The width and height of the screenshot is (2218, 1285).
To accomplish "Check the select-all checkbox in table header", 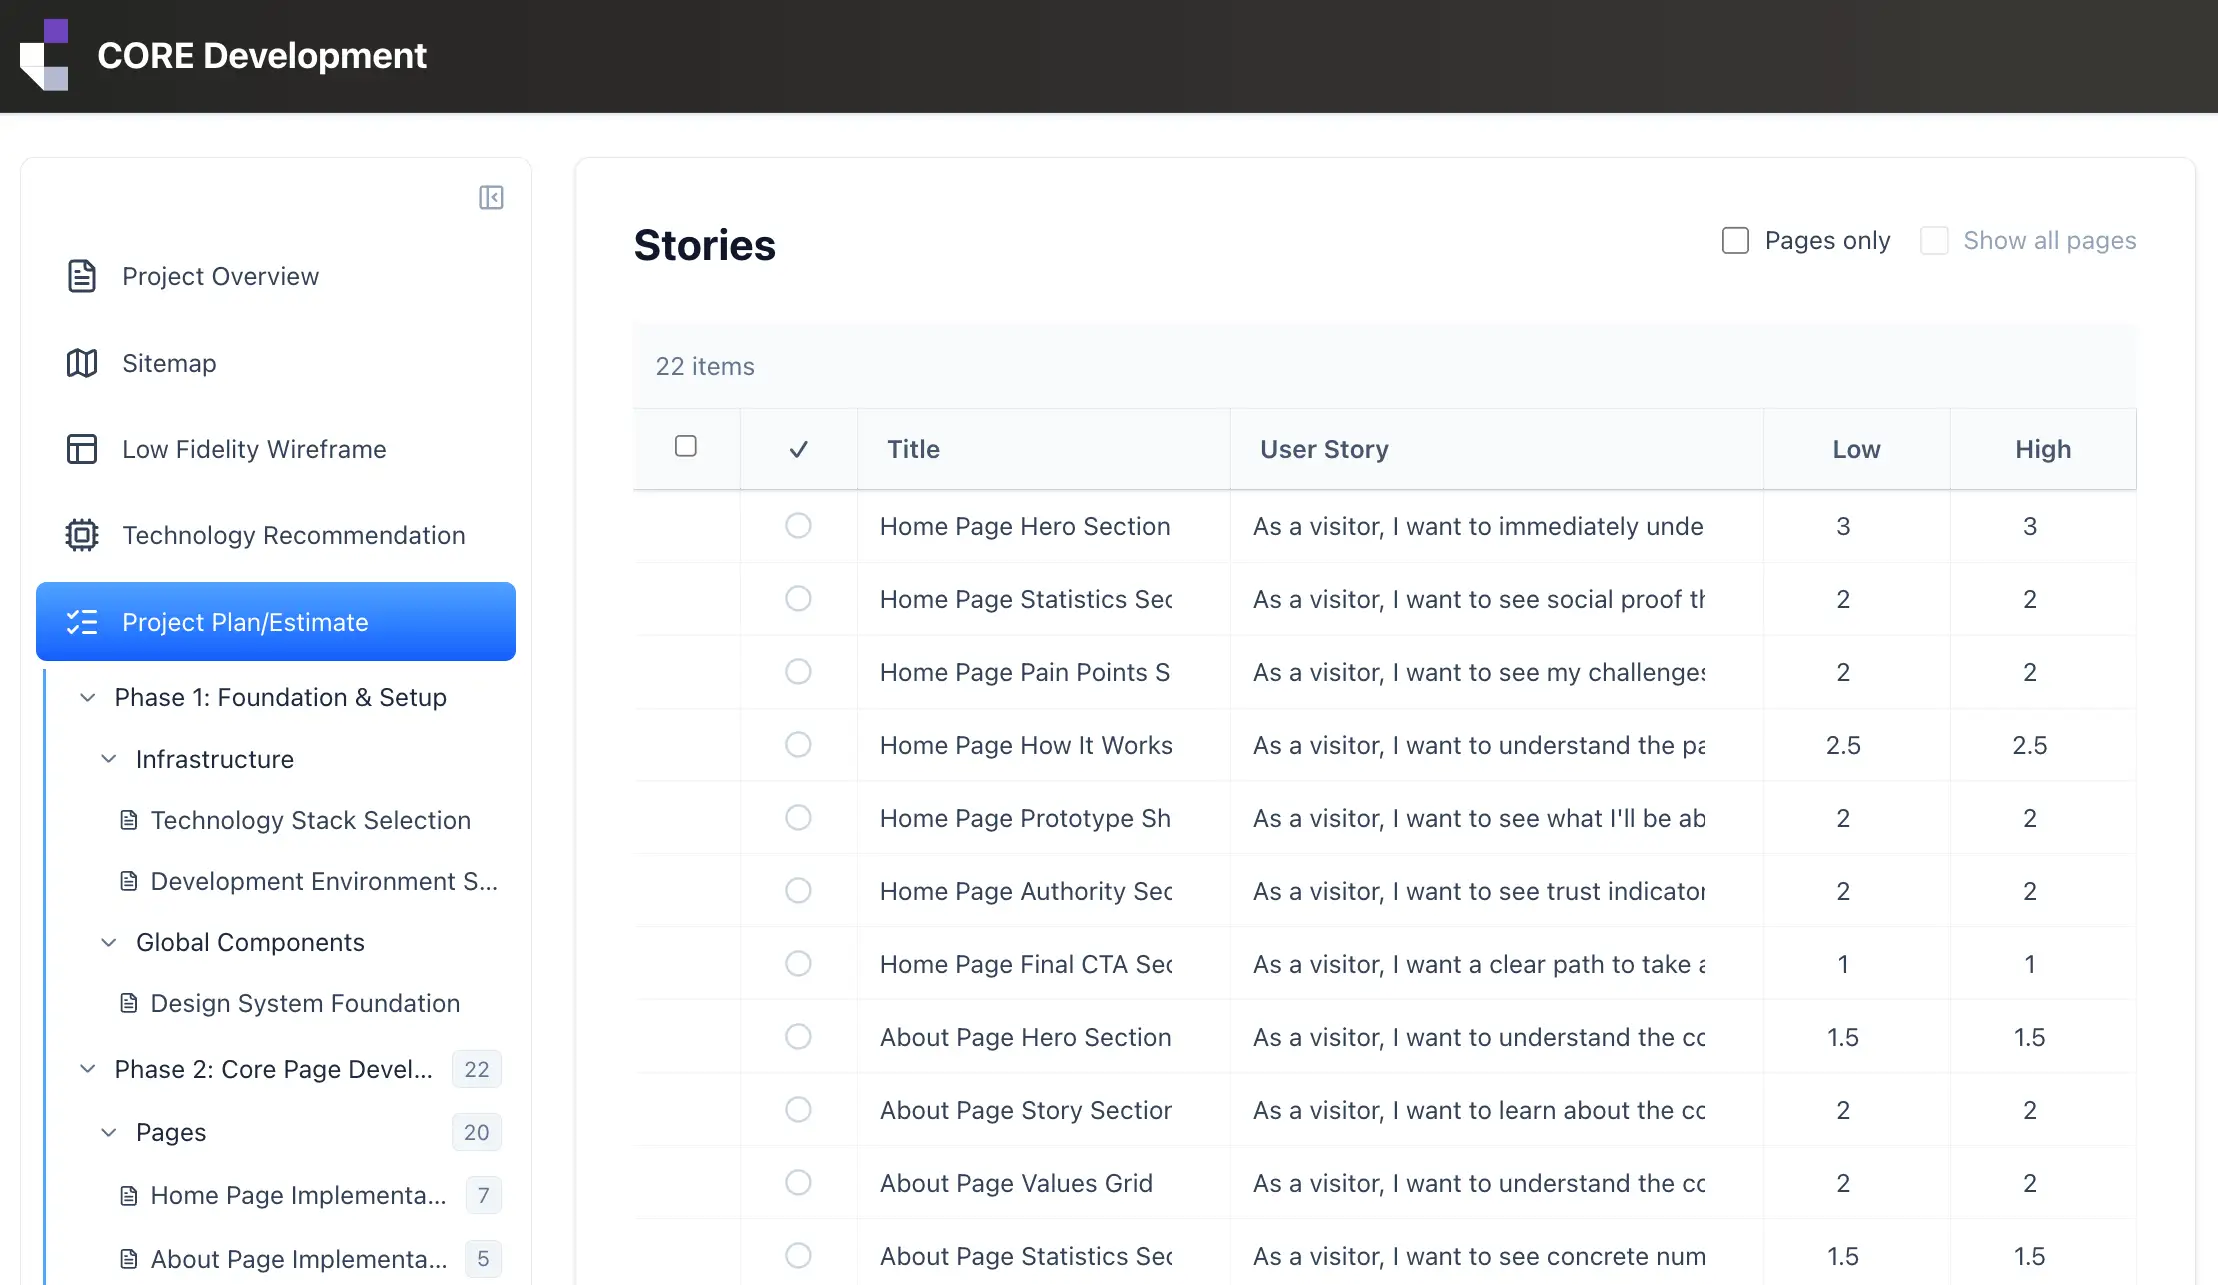I will pos(686,445).
